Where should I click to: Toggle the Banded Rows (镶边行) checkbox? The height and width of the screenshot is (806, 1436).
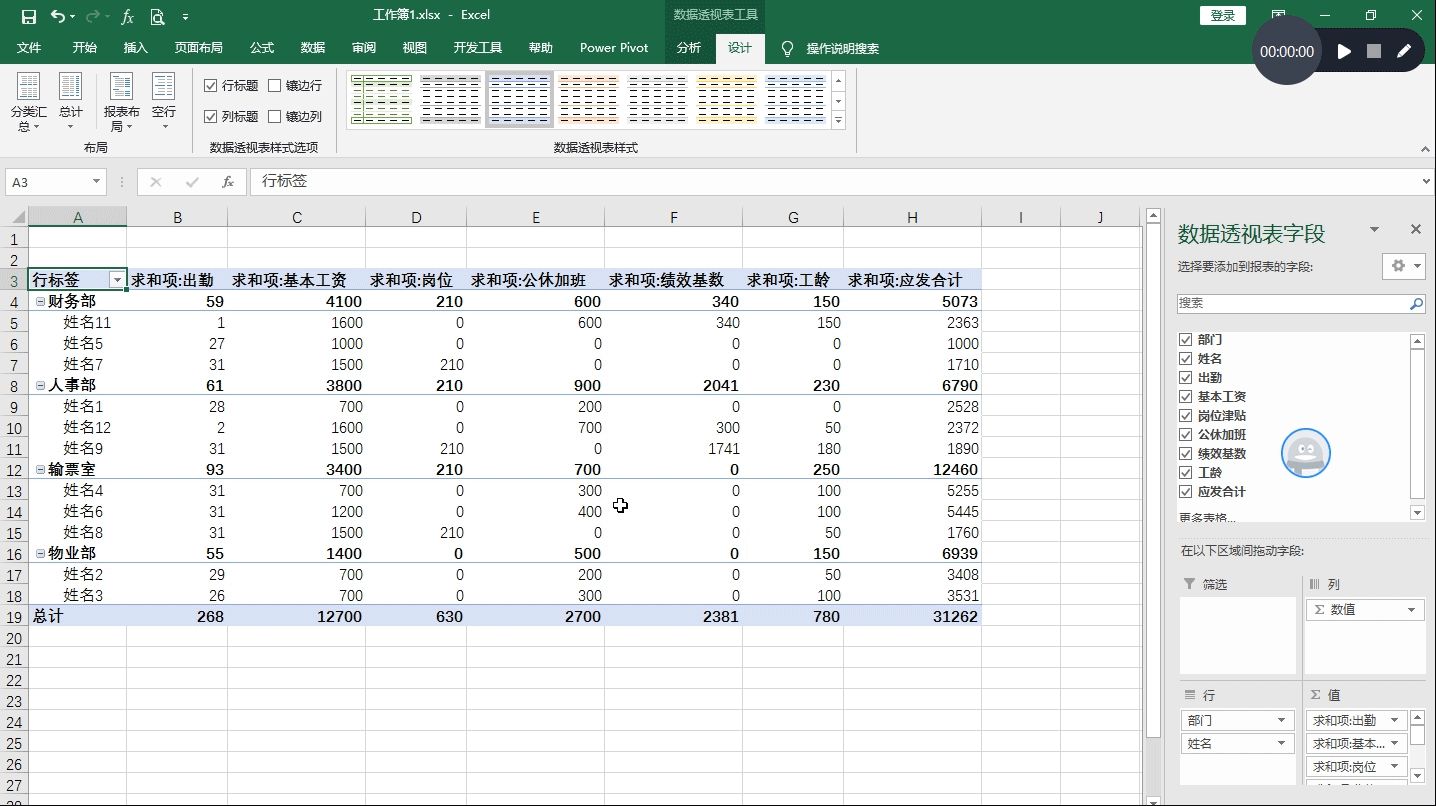275,86
